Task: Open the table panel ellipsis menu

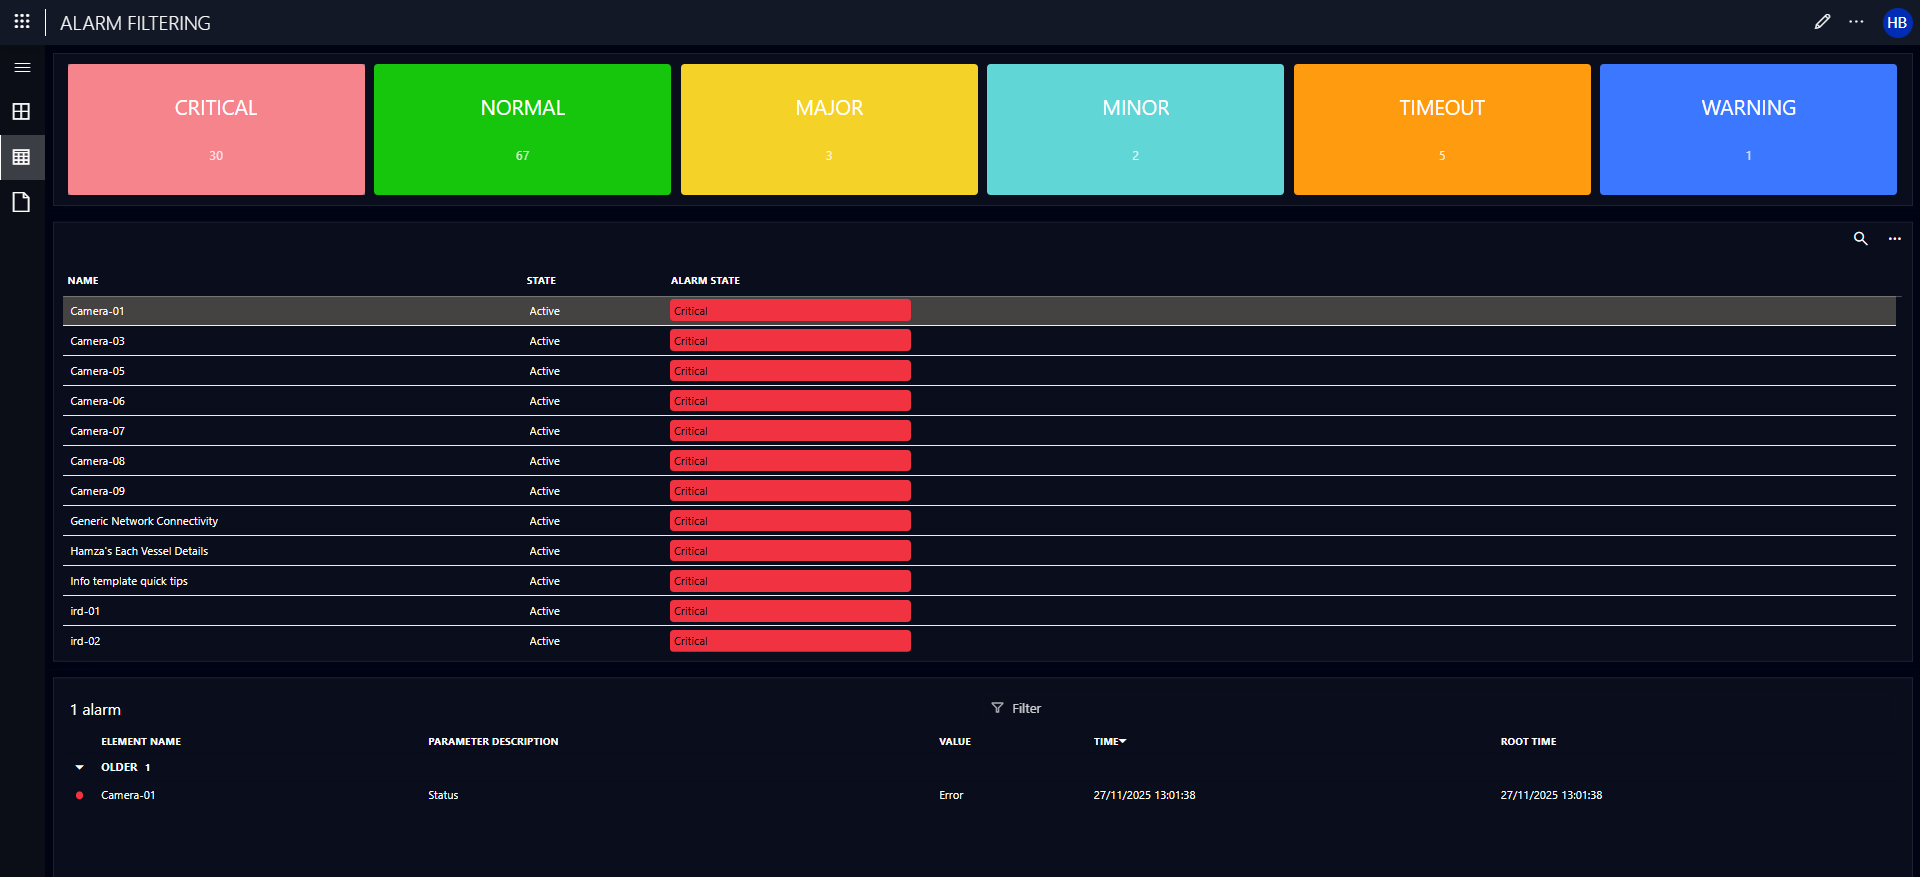Action: click(x=1894, y=239)
